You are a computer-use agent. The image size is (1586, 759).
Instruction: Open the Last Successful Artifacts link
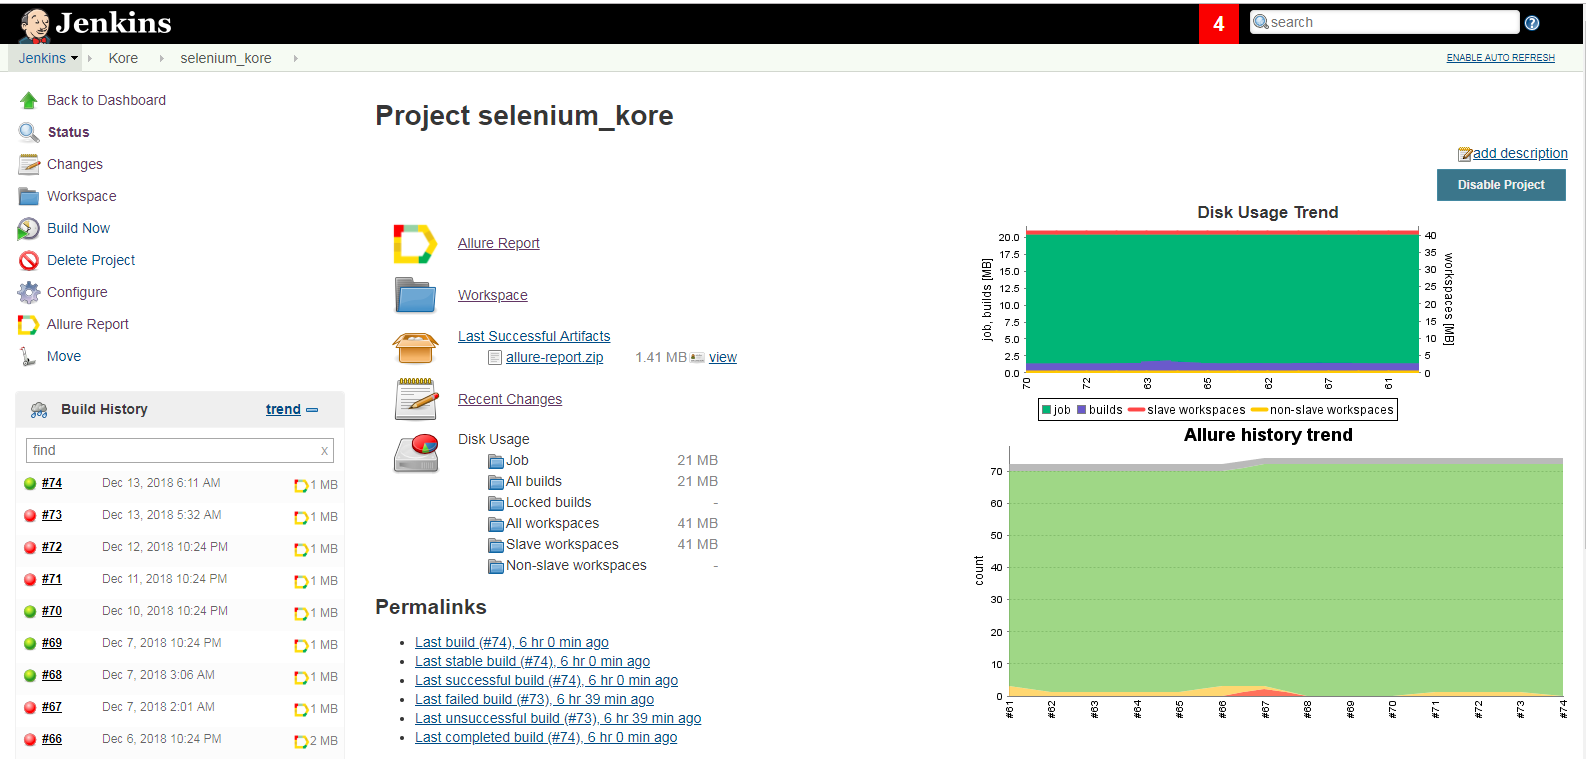[534, 336]
